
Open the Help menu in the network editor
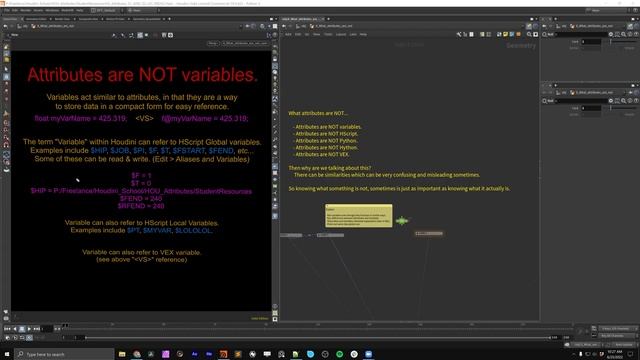363,35
